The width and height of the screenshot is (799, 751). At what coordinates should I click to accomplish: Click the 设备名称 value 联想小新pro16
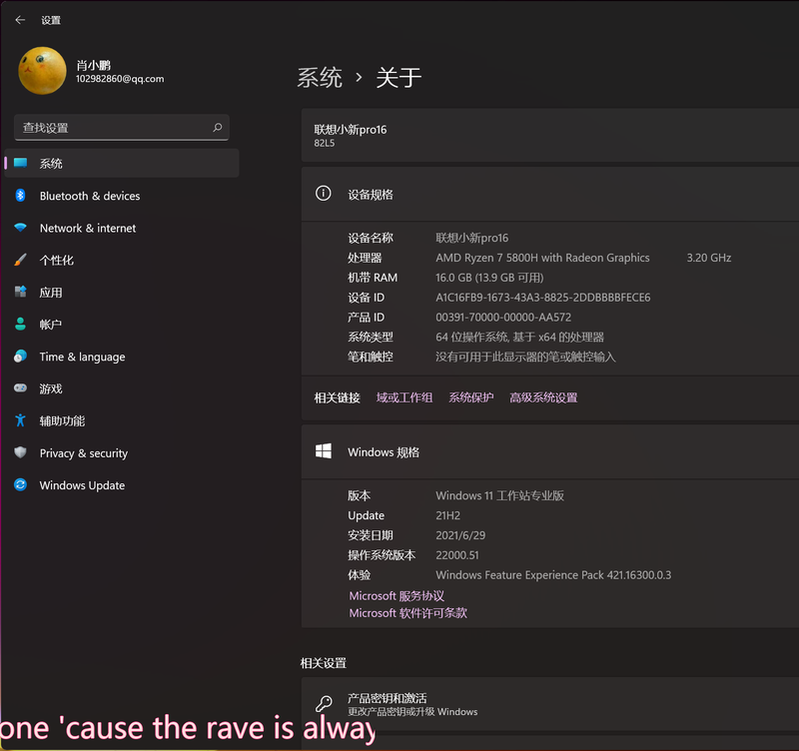pyautogui.click(x=472, y=238)
